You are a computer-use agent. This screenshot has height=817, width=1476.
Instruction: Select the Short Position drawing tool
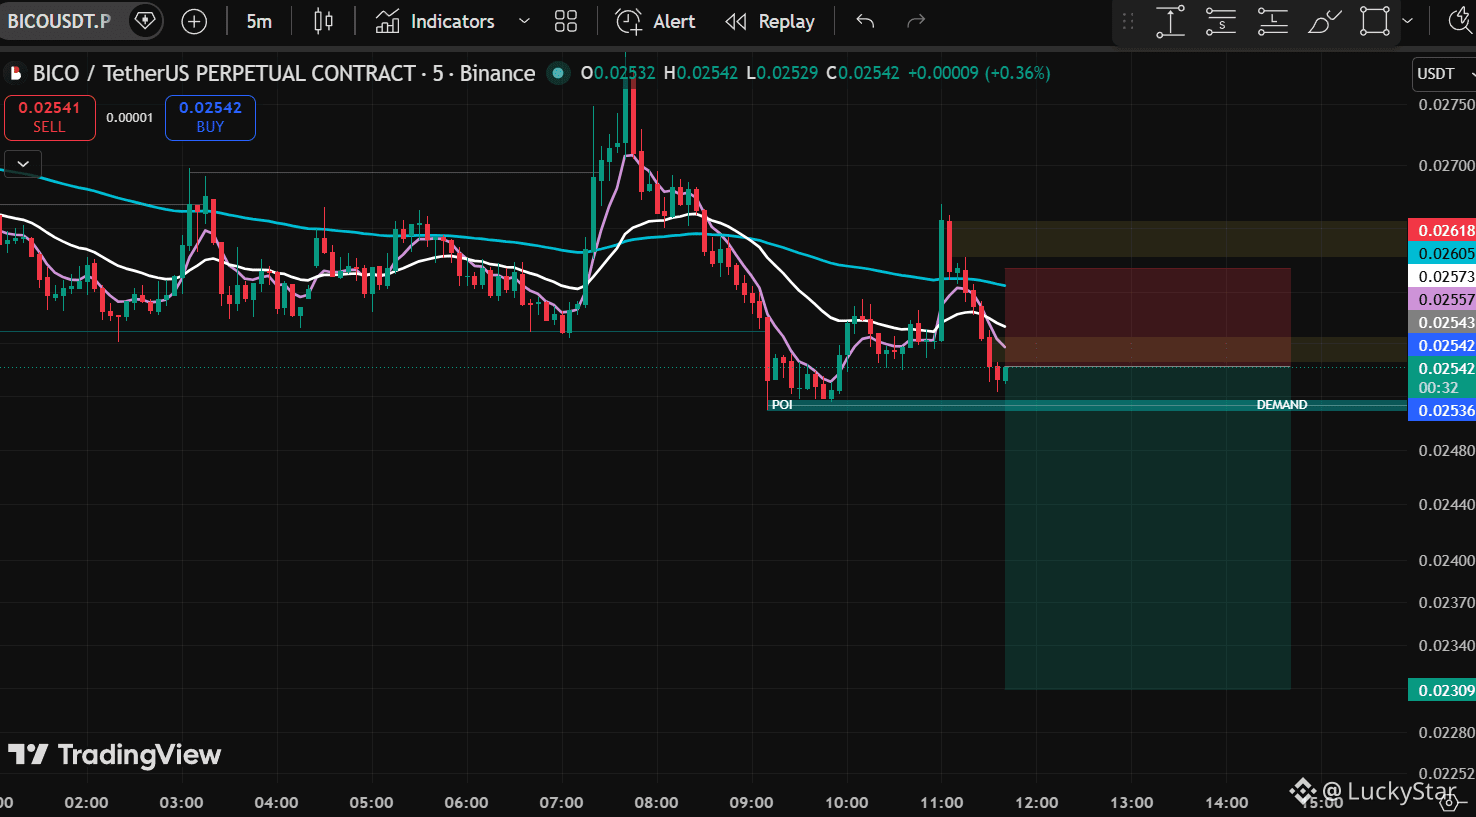pyautogui.click(x=1221, y=21)
